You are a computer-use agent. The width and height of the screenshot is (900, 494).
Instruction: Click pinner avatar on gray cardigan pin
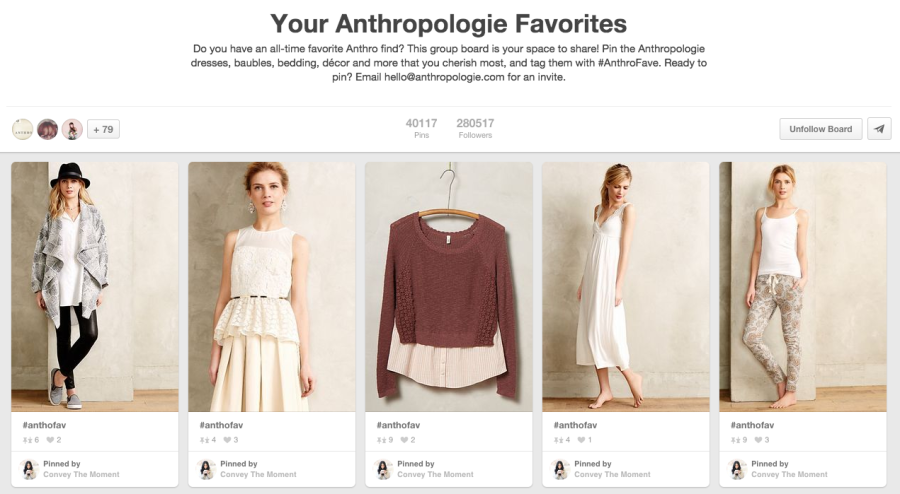point(29,469)
